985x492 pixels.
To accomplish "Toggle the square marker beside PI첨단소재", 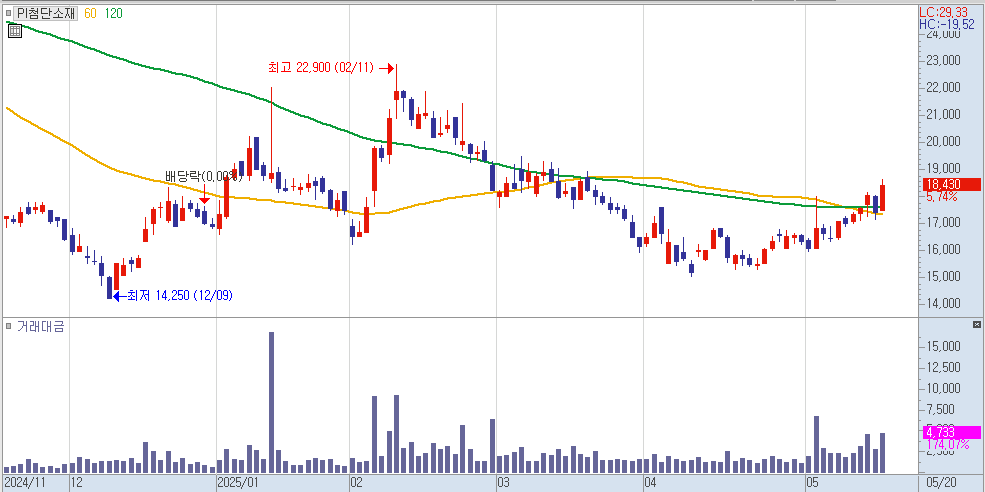I will 9,13.
